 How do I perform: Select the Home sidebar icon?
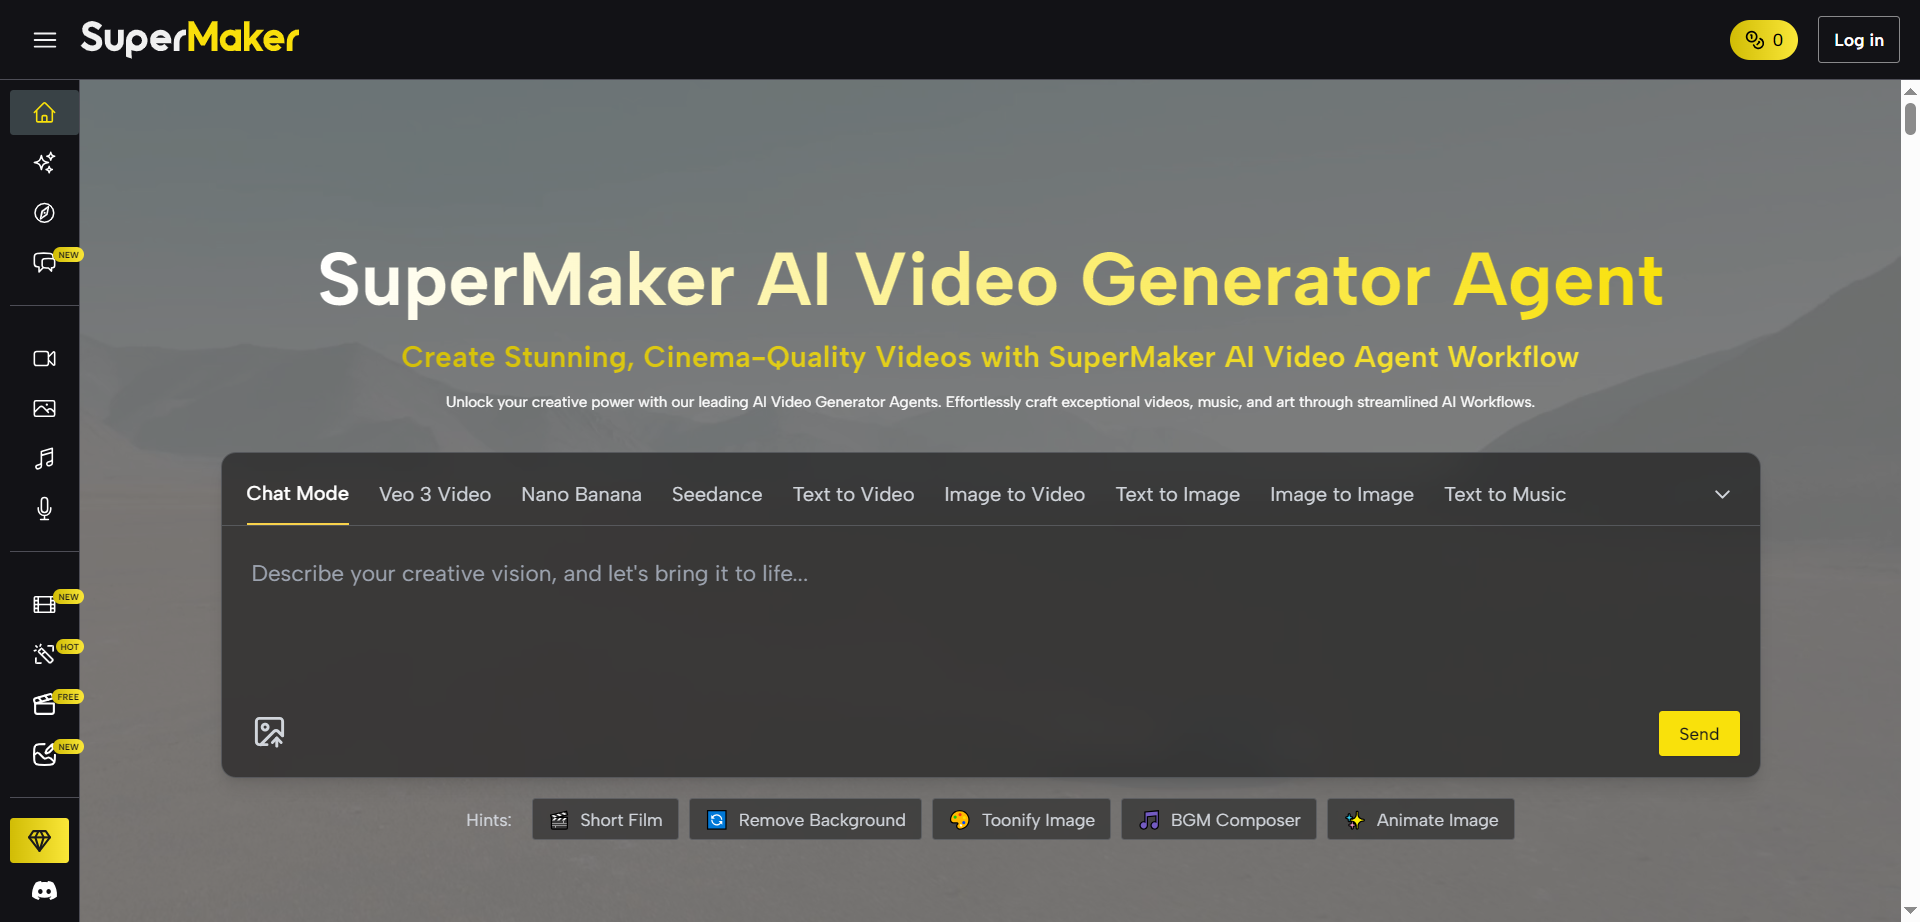(x=44, y=112)
